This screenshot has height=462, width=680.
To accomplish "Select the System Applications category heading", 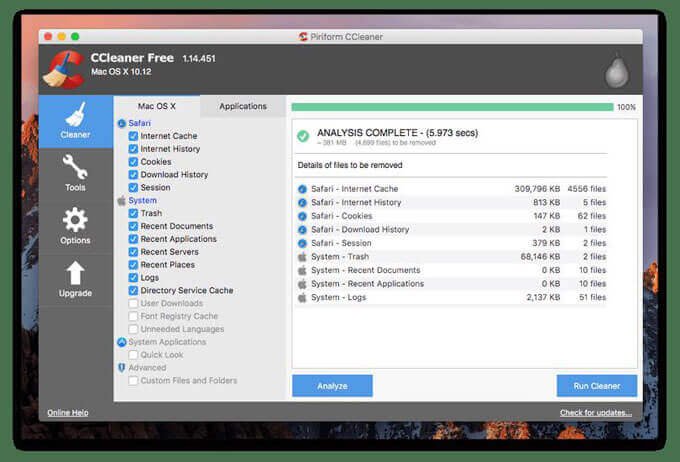I will point(167,342).
